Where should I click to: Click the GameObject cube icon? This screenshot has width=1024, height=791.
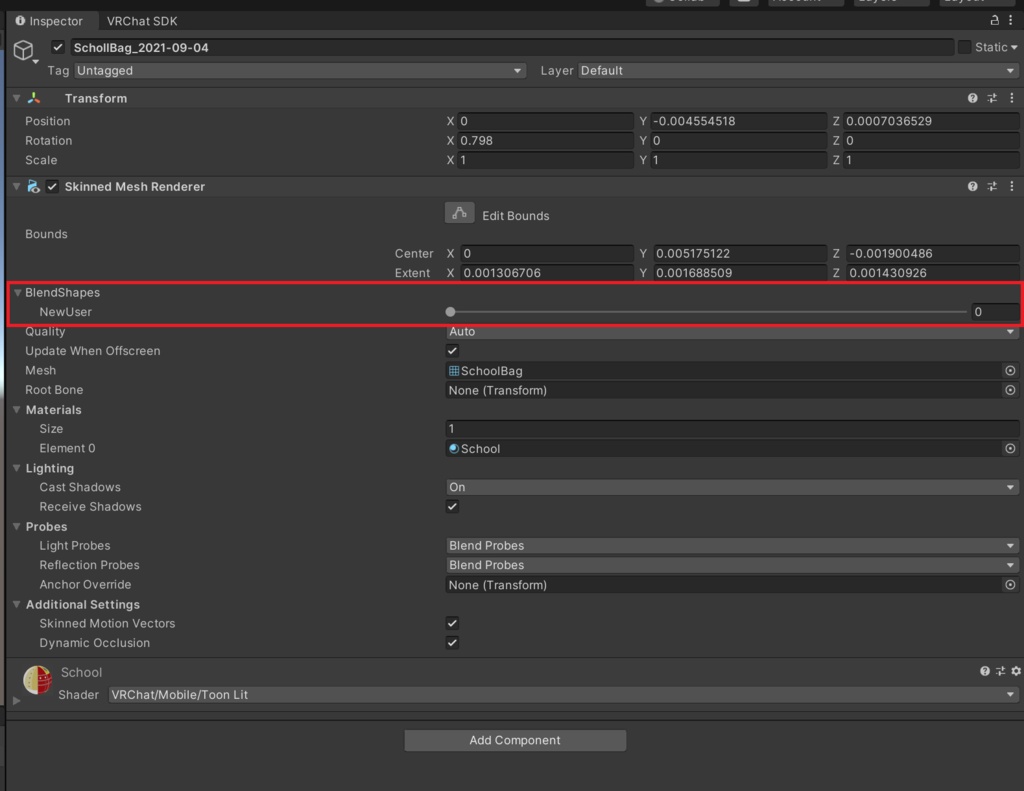point(24,50)
